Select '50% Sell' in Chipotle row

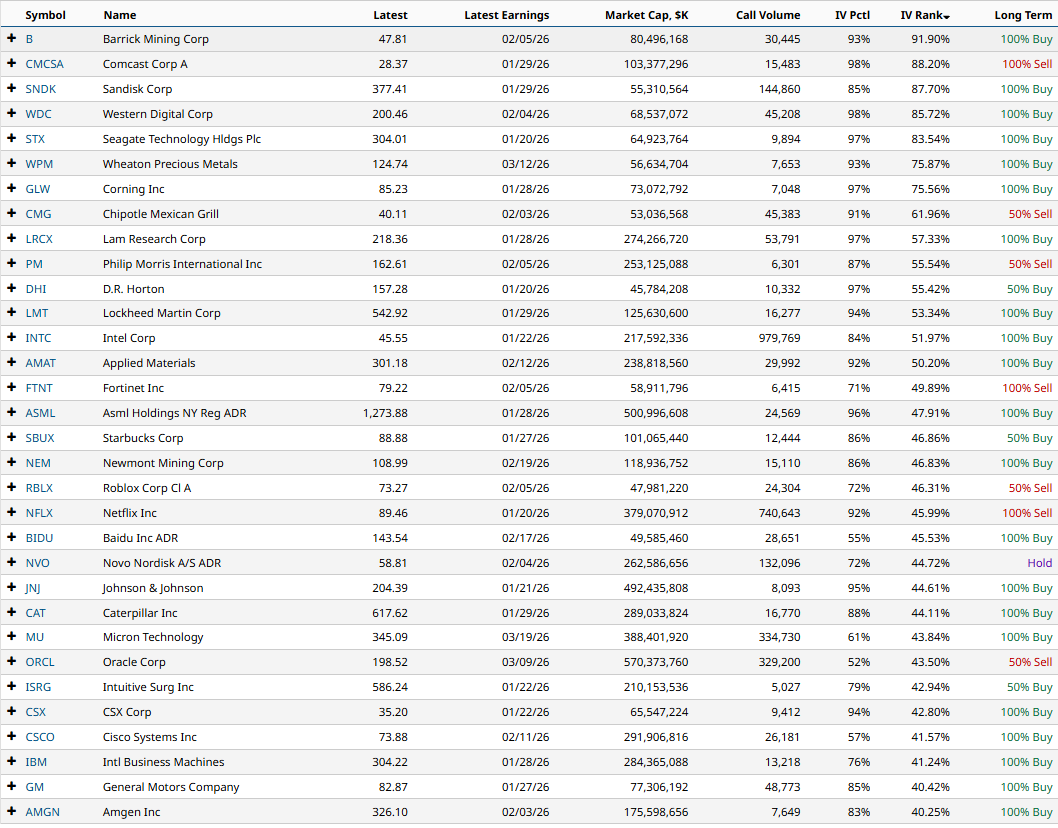pyautogui.click(x=1030, y=214)
